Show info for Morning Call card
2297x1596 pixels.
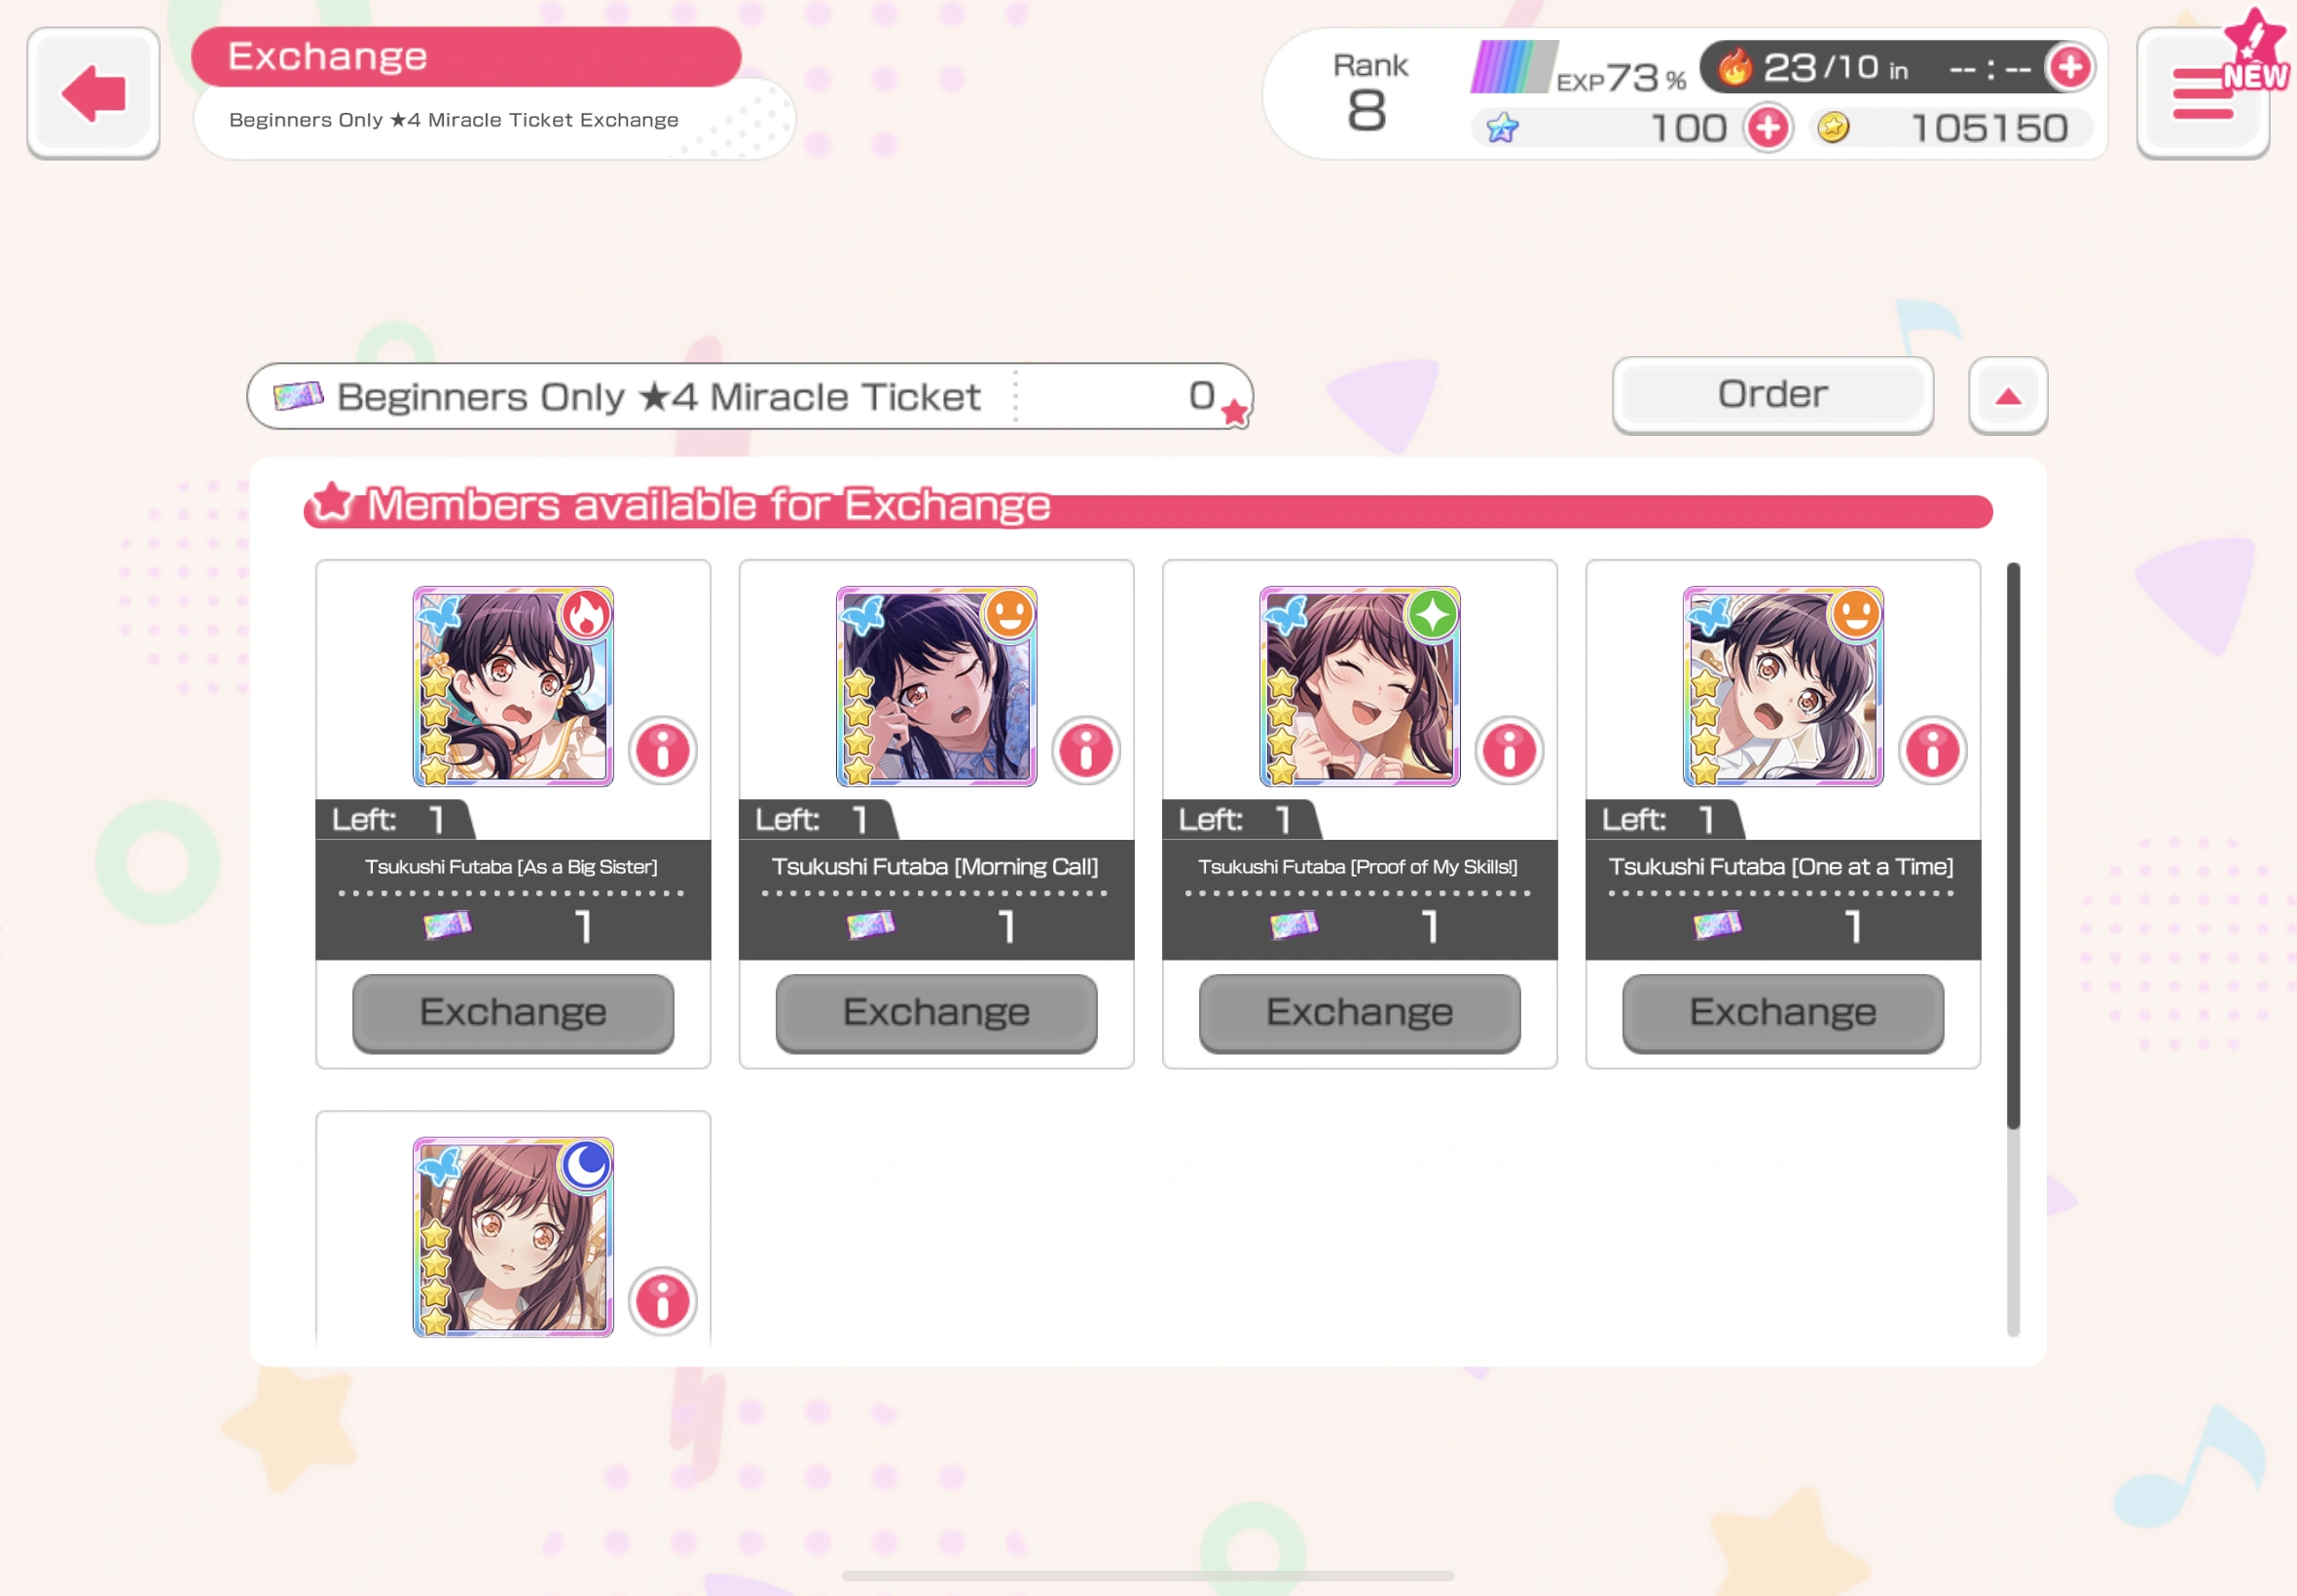tap(1086, 750)
